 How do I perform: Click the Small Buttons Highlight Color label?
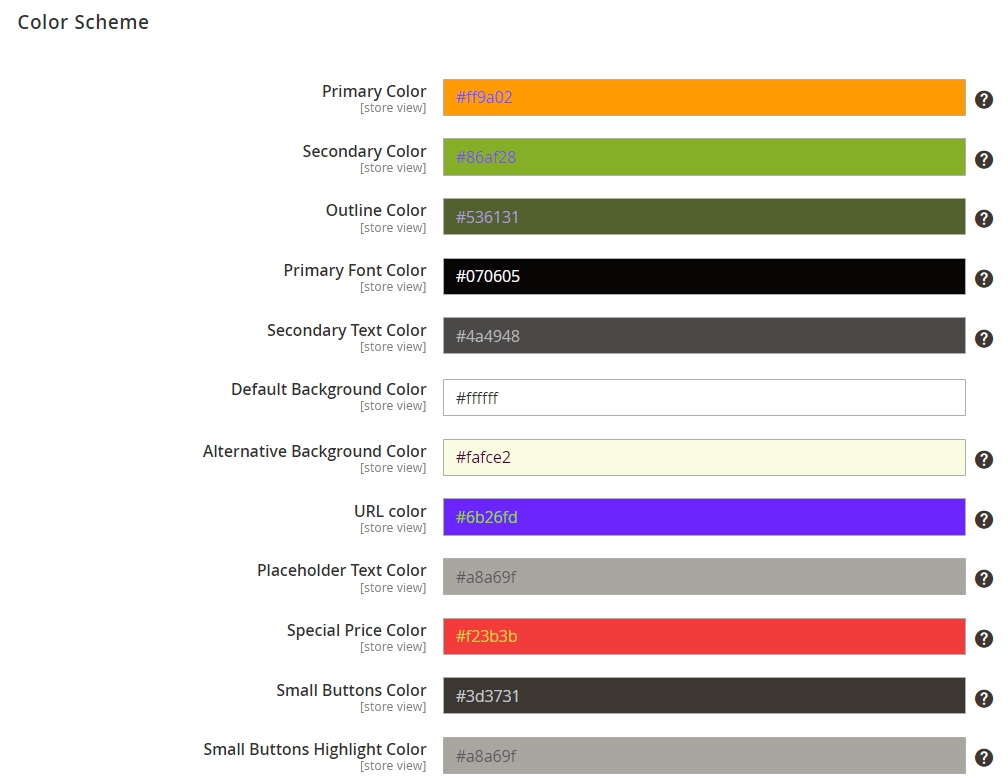[x=314, y=749]
